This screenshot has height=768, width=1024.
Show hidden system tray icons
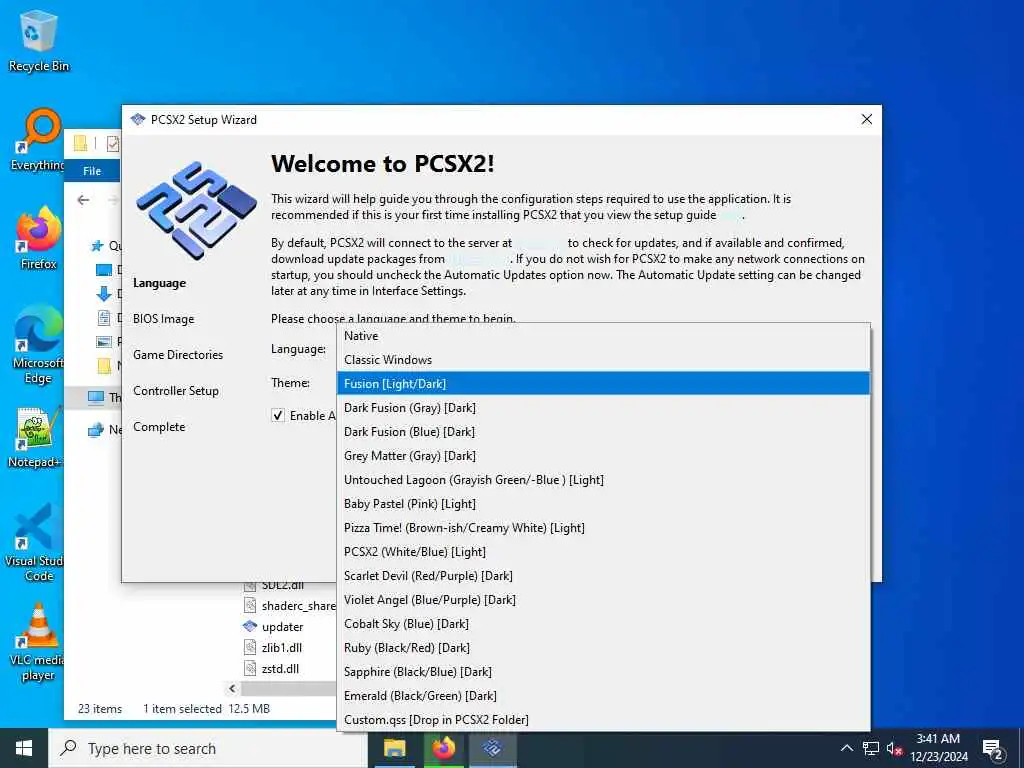846,748
